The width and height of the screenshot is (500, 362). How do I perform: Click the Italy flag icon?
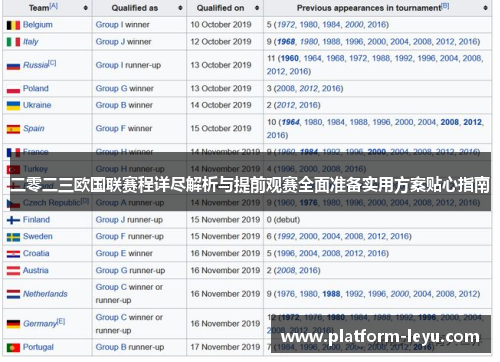[13, 42]
